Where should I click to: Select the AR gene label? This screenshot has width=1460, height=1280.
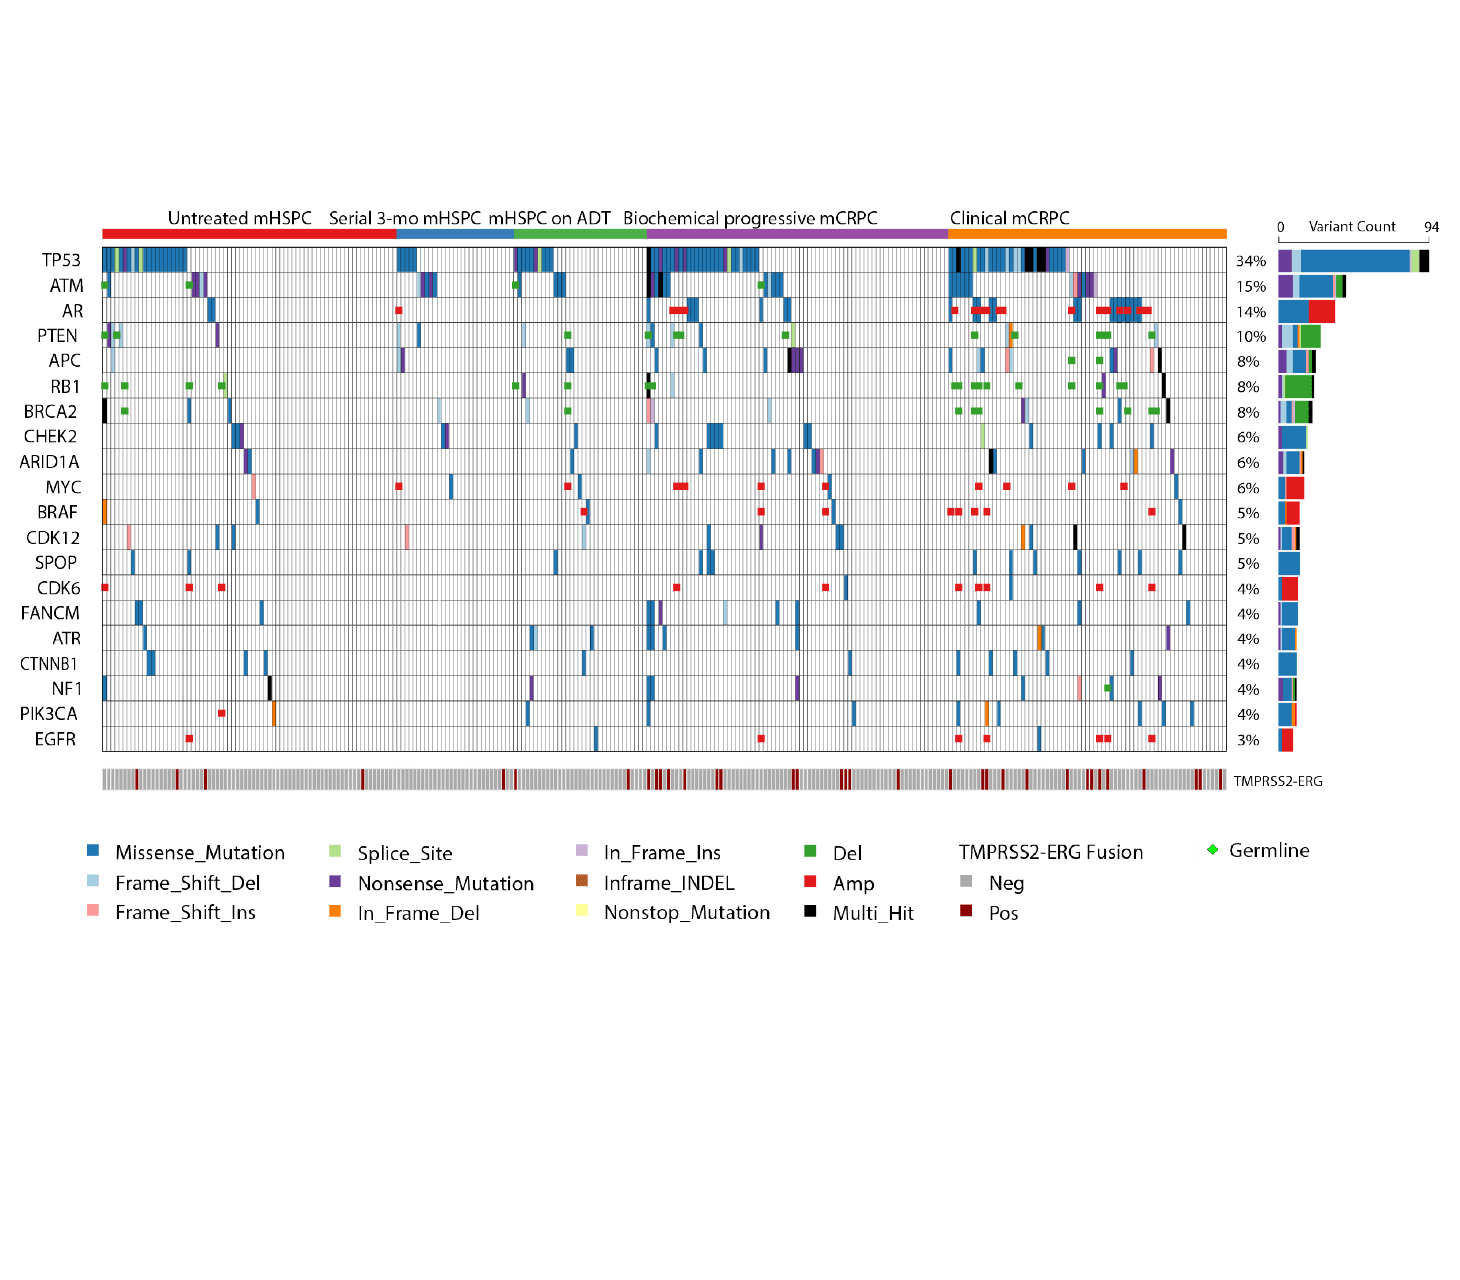click(x=73, y=311)
